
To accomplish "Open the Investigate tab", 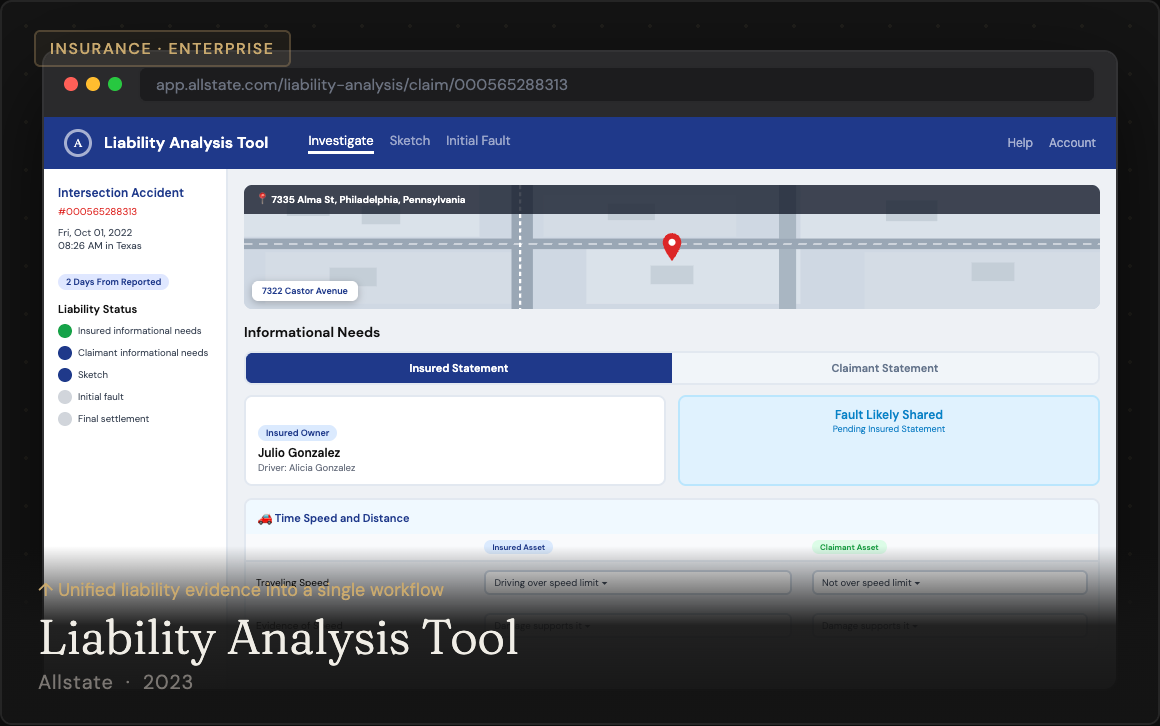I will click(340, 141).
